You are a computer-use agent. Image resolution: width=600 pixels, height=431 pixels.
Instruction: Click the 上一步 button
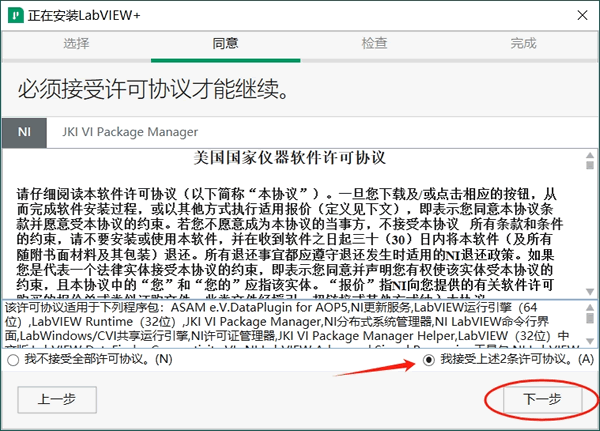pos(57,400)
